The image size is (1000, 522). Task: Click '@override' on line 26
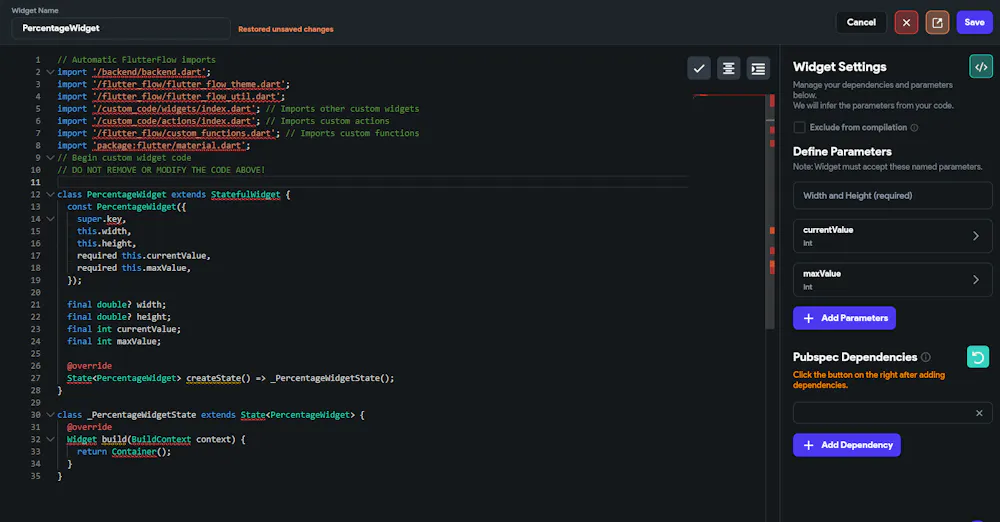89,366
